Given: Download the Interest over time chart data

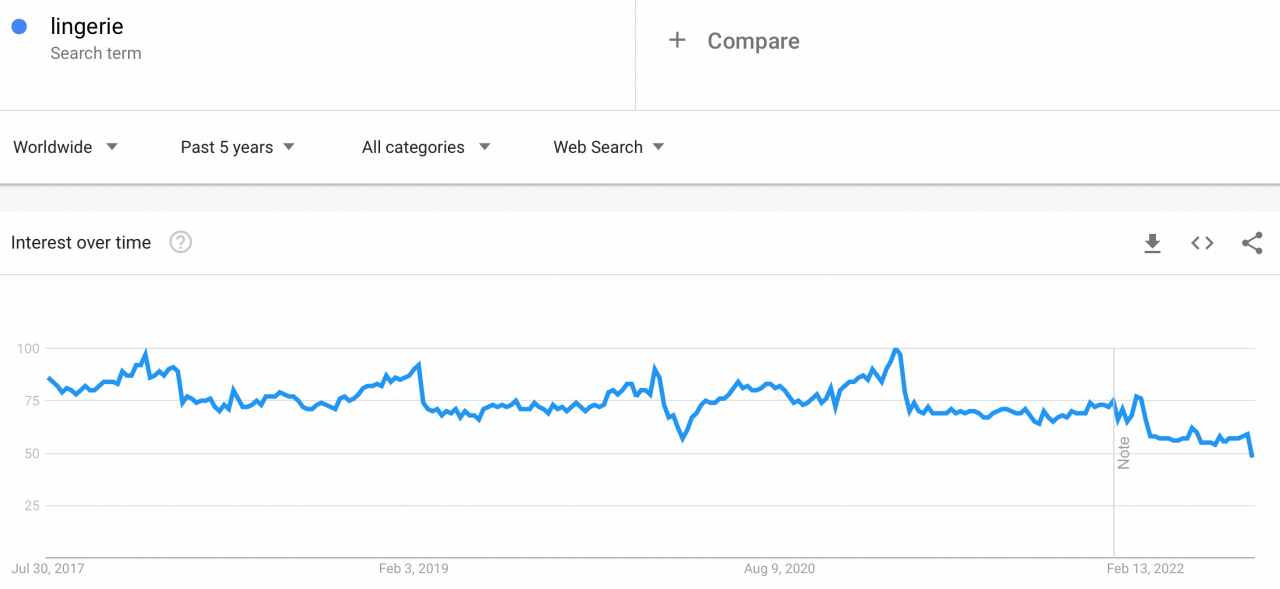Looking at the screenshot, I should coord(1152,243).
